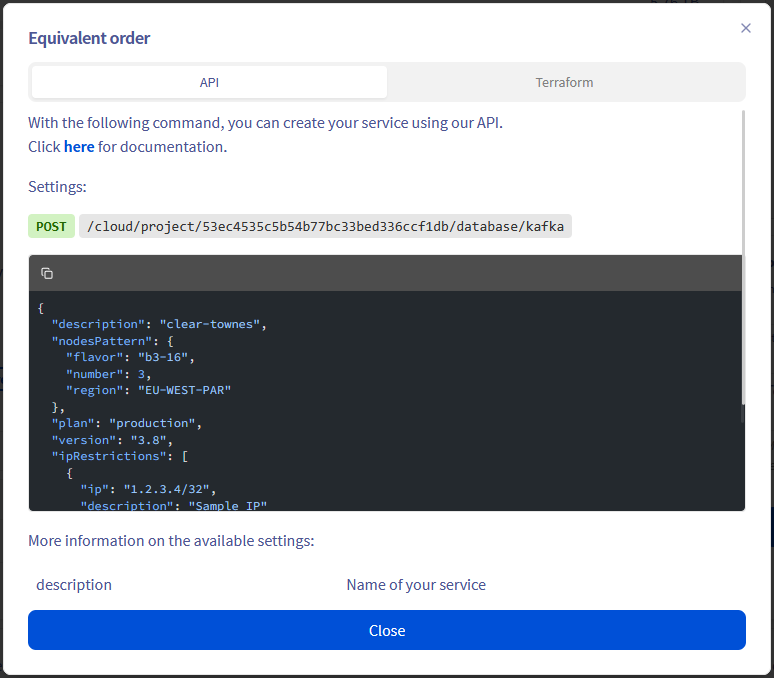
Task: Click the "clear-townes" description value
Action: coord(213,324)
